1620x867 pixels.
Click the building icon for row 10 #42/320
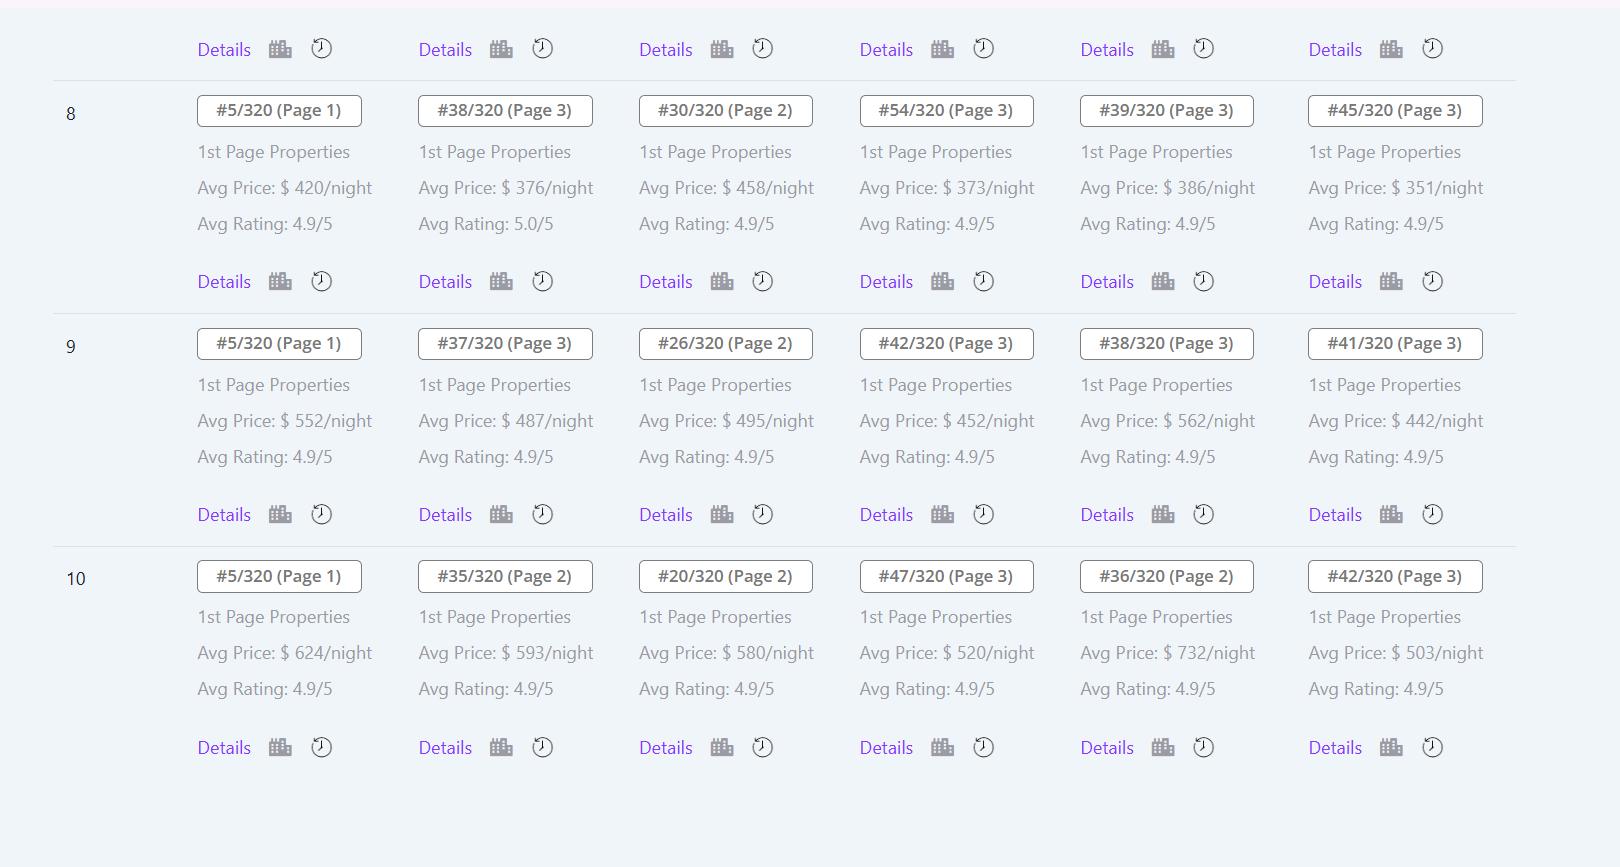point(1391,748)
